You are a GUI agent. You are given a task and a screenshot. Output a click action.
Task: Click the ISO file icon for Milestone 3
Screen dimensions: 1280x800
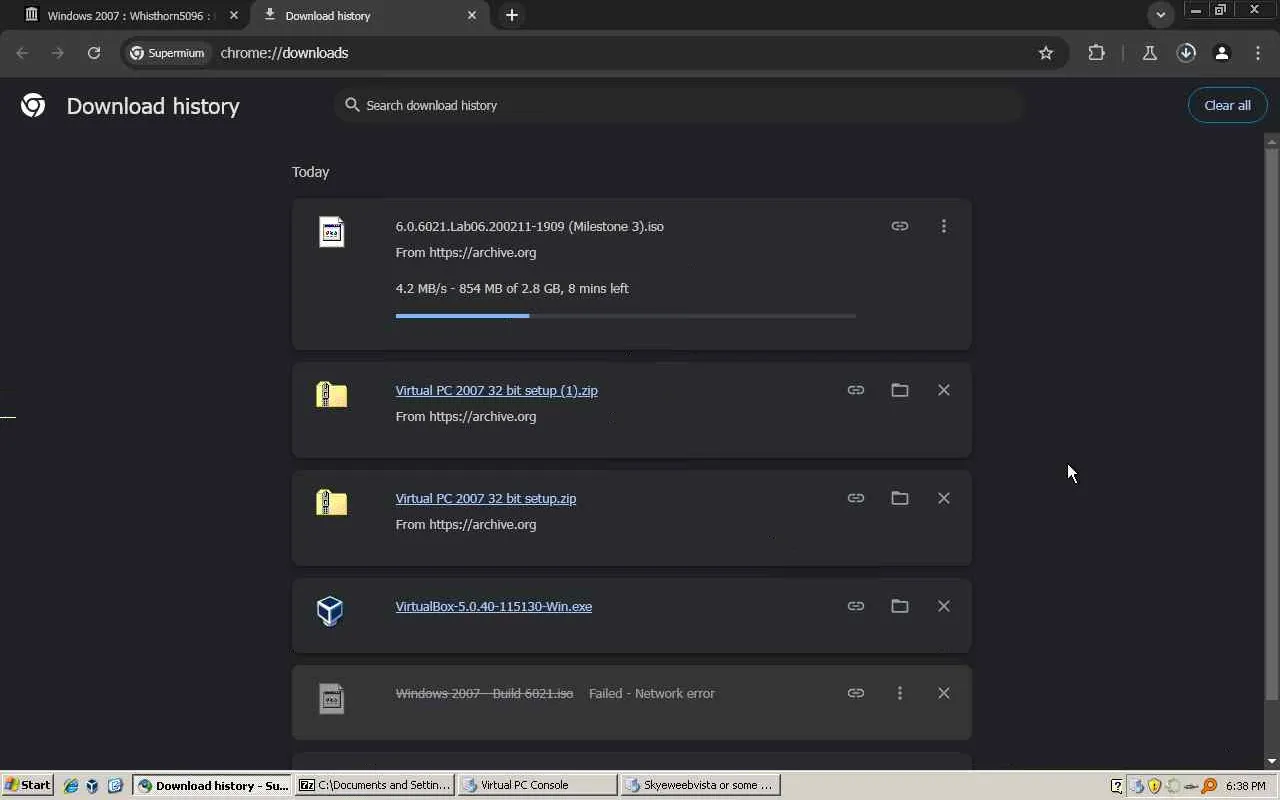[331, 231]
